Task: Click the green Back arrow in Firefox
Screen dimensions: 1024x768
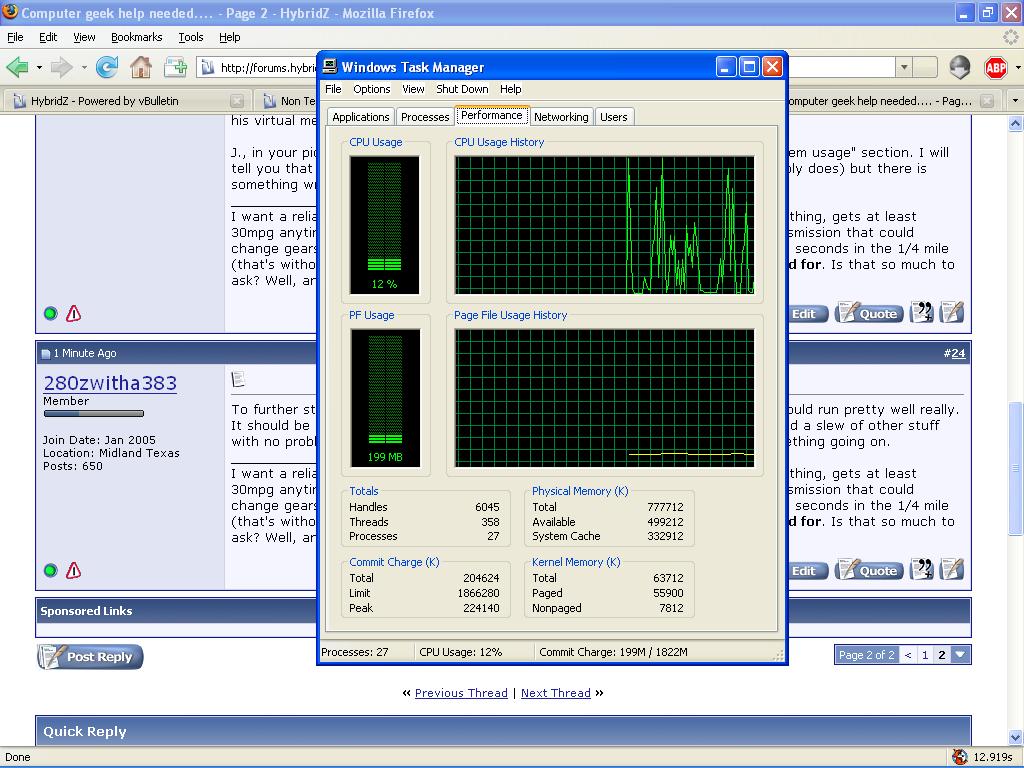Action: click(17, 67)
